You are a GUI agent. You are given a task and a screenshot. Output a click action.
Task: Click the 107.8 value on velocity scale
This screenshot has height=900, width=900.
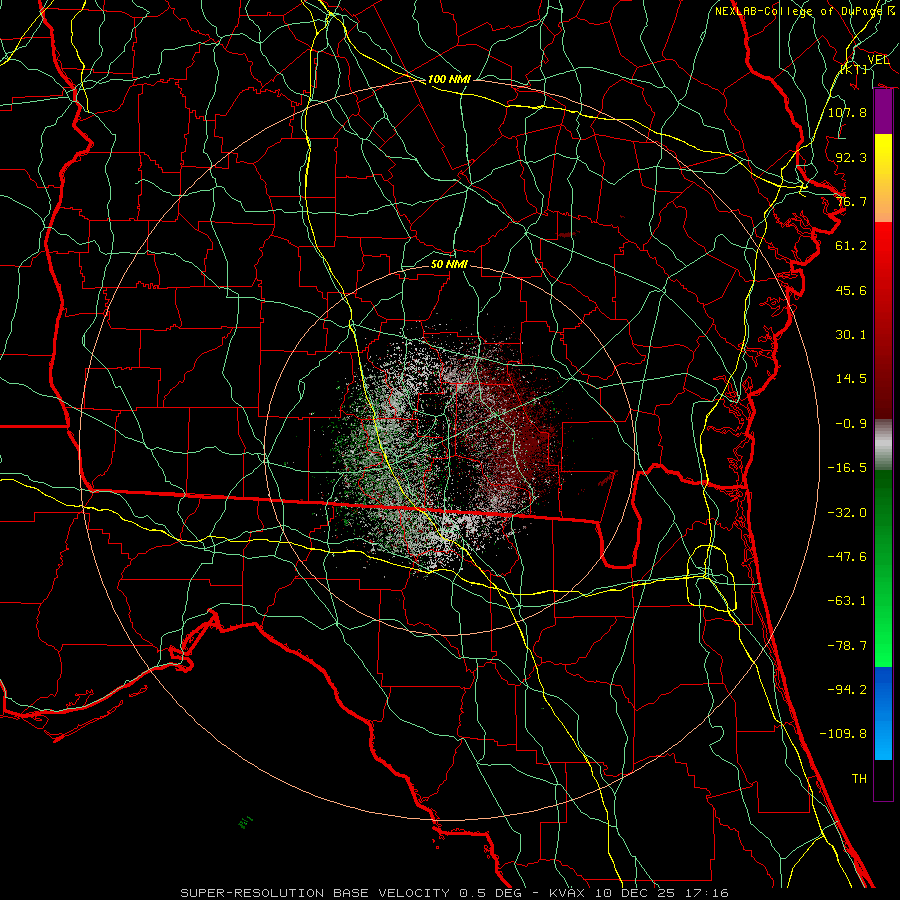847,112
